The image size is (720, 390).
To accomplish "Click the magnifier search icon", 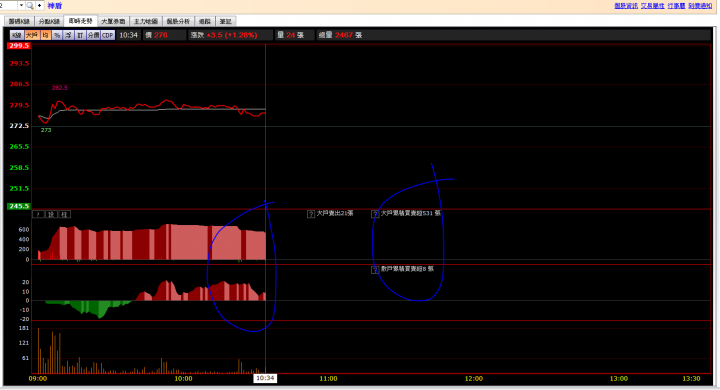I will [30, 6].
